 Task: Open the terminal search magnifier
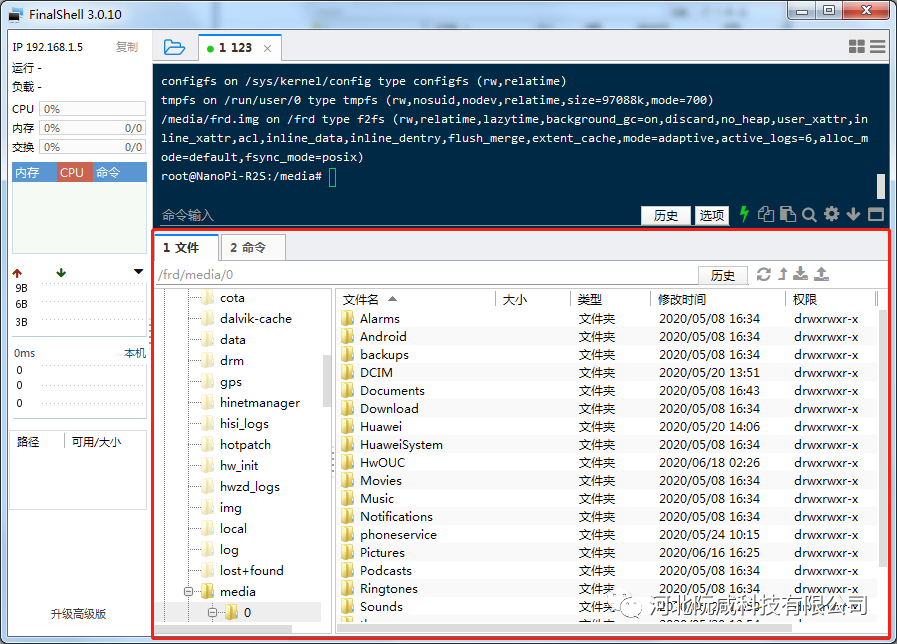tap(809, 214)
